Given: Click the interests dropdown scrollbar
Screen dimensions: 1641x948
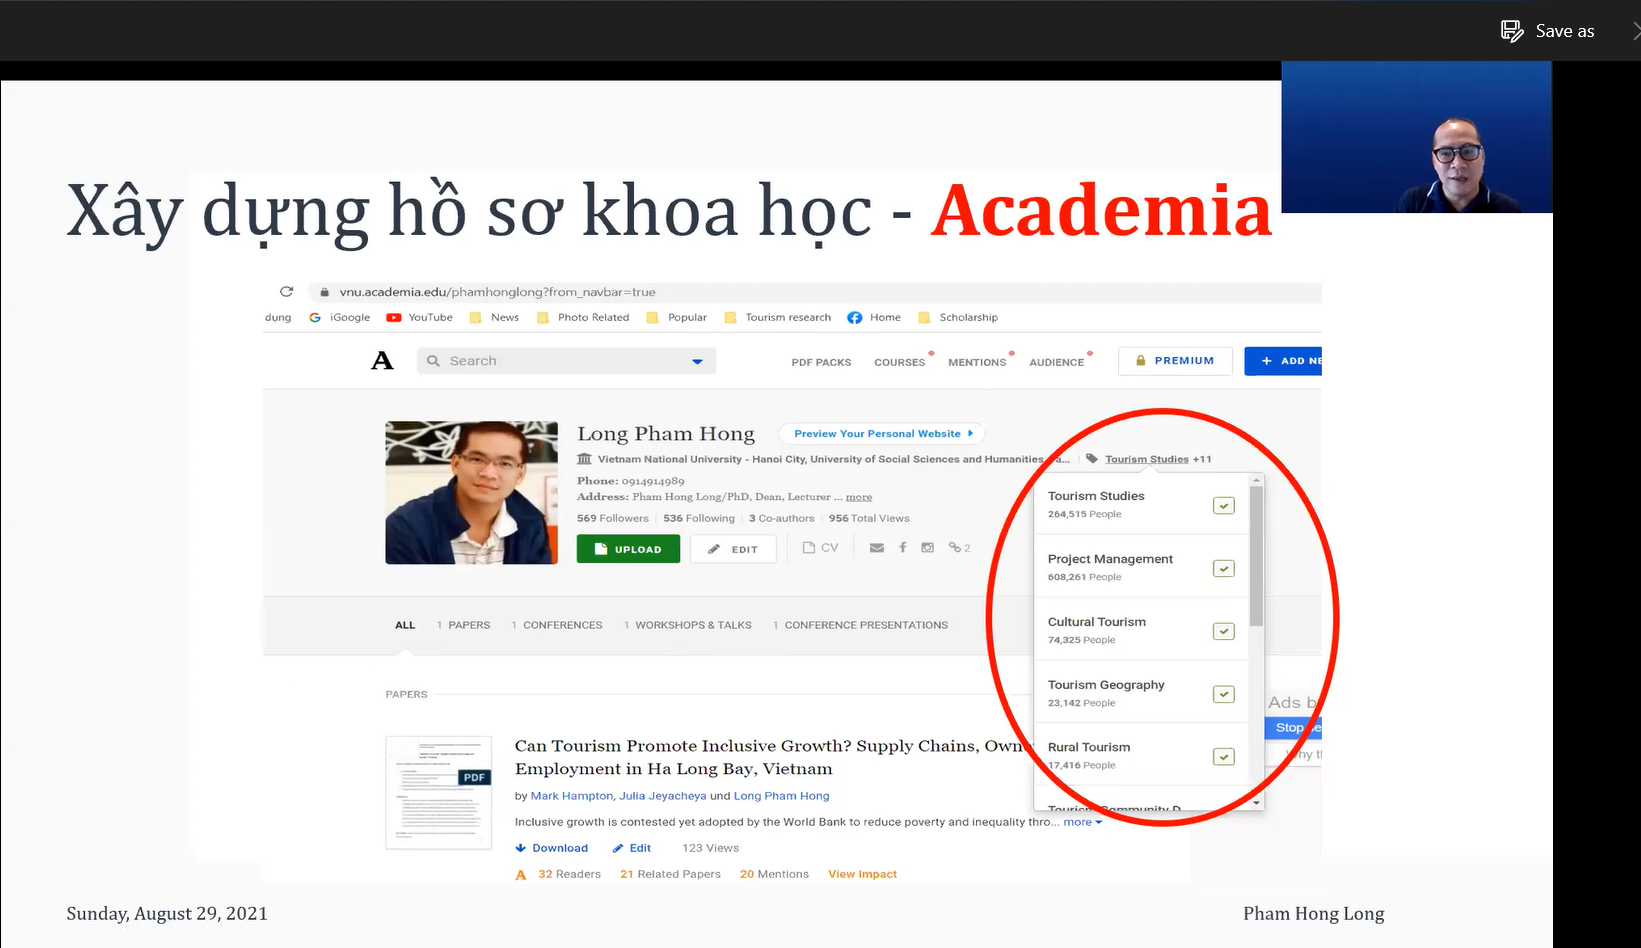Looking at the screenshot, I should click(x=1257, y=556).
